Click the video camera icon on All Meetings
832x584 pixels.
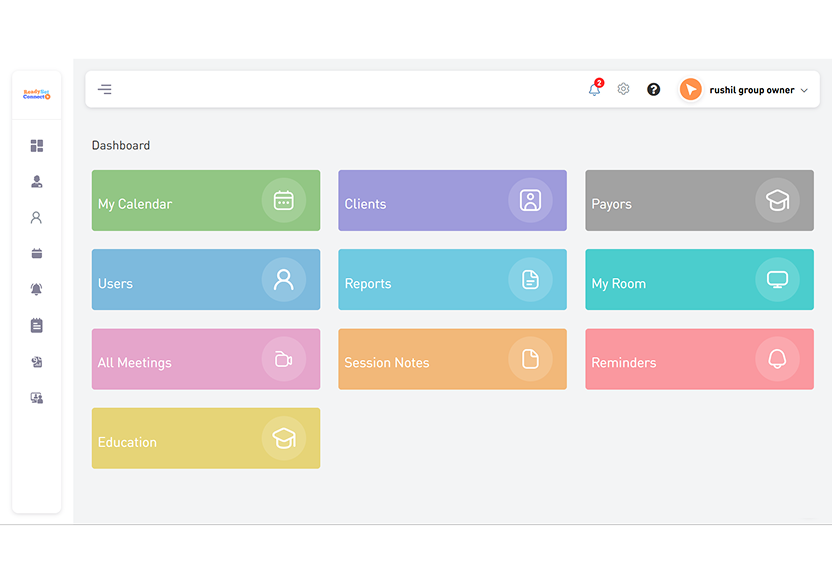click(283, 359)
